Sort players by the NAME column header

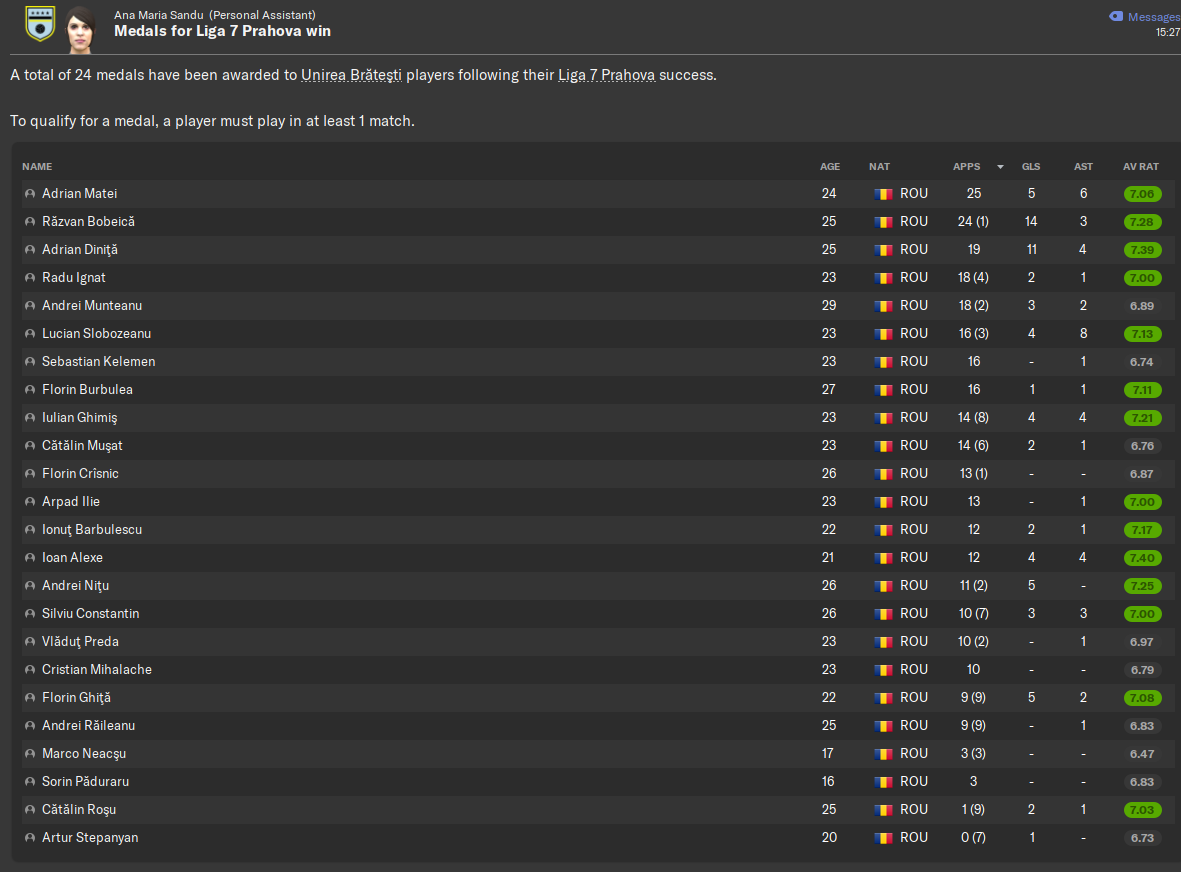pyautogui.click(x=37, y=166)
